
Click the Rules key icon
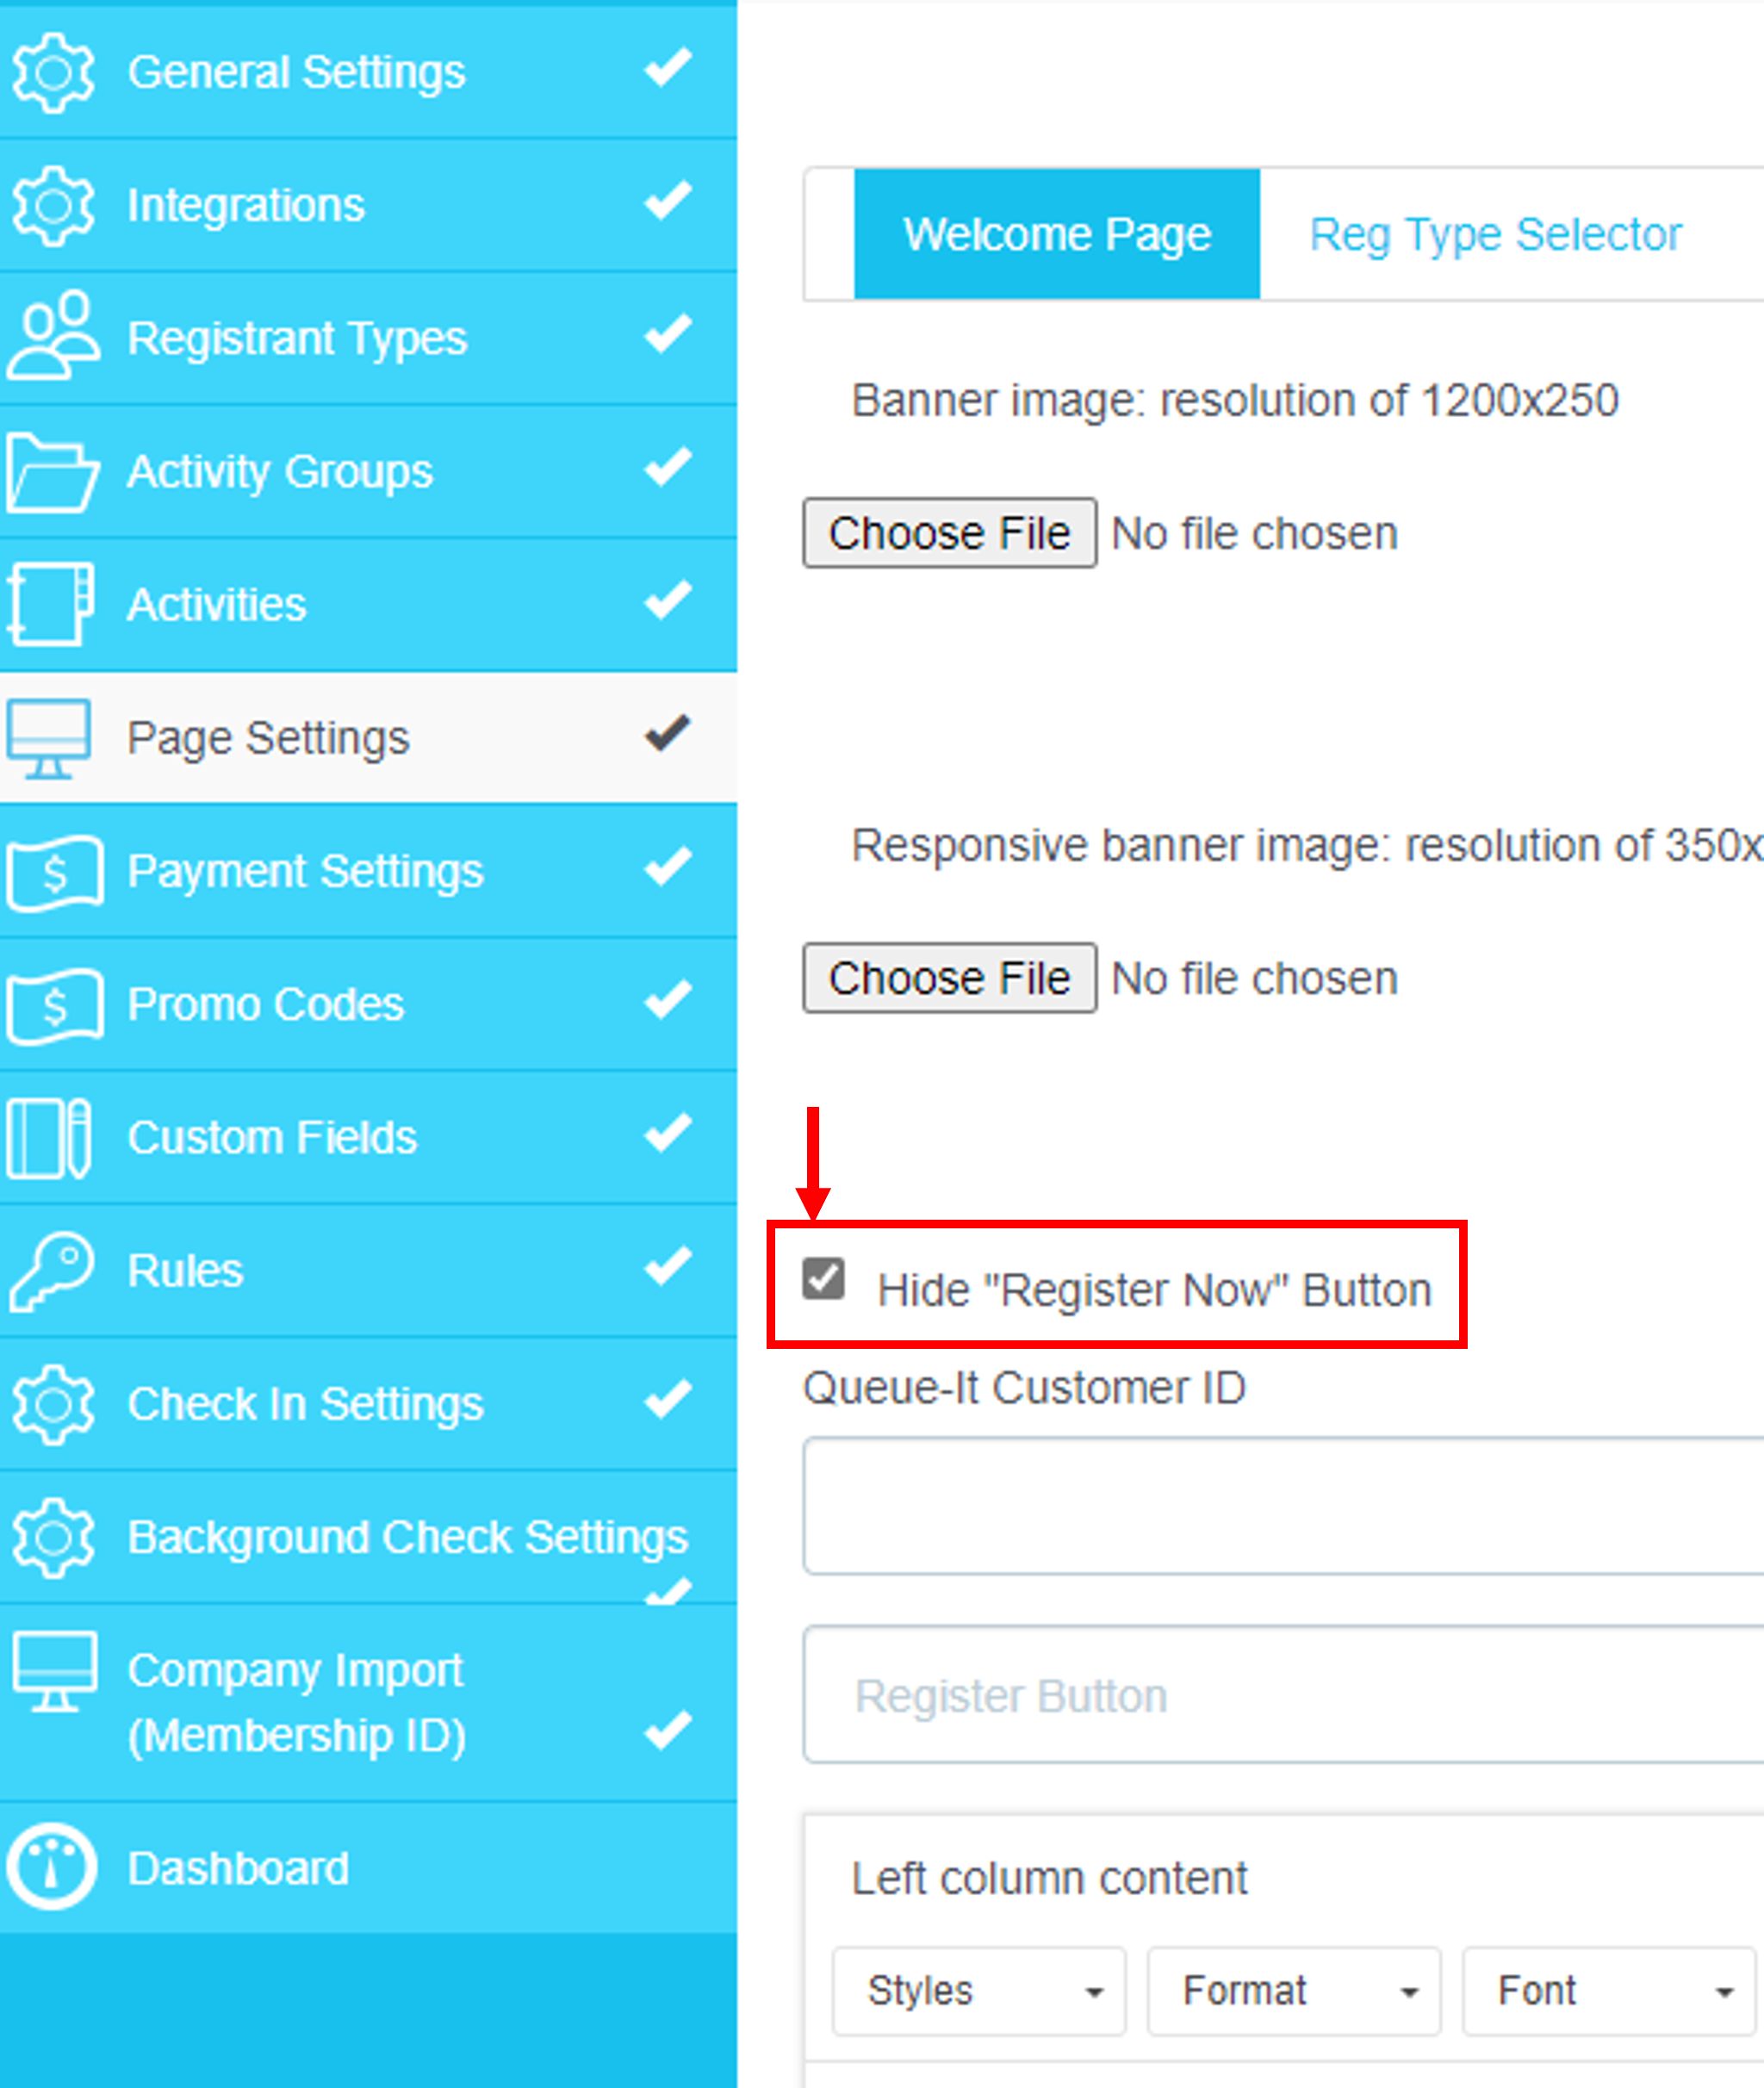click(x=53, y=1270)
